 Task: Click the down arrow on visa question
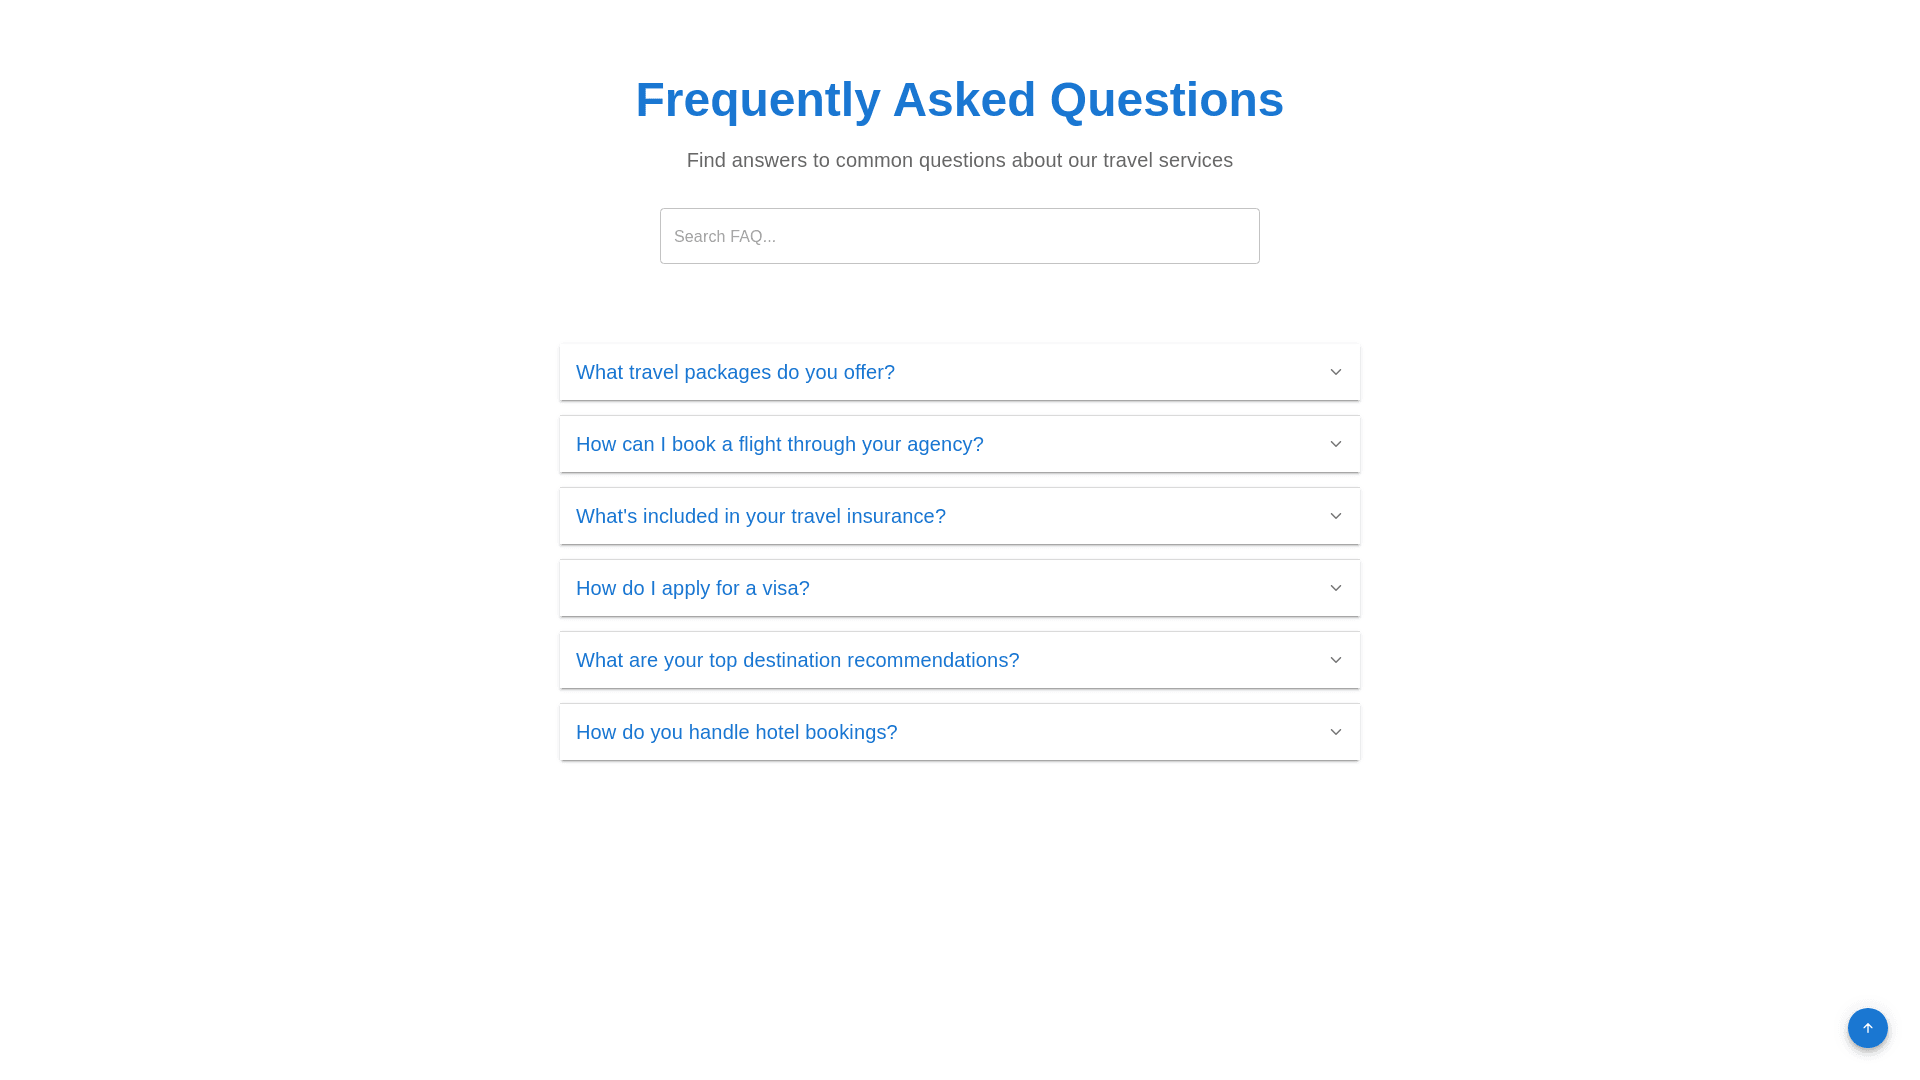tap(1335, 588)
